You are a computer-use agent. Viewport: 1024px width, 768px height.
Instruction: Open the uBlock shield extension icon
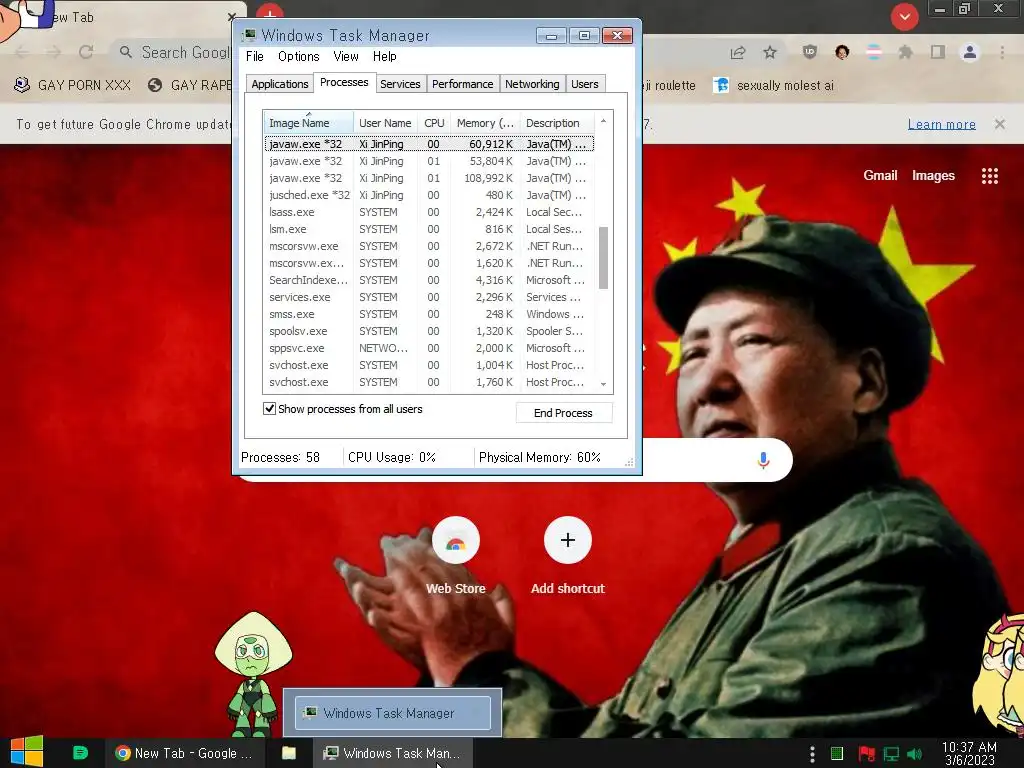810,52
